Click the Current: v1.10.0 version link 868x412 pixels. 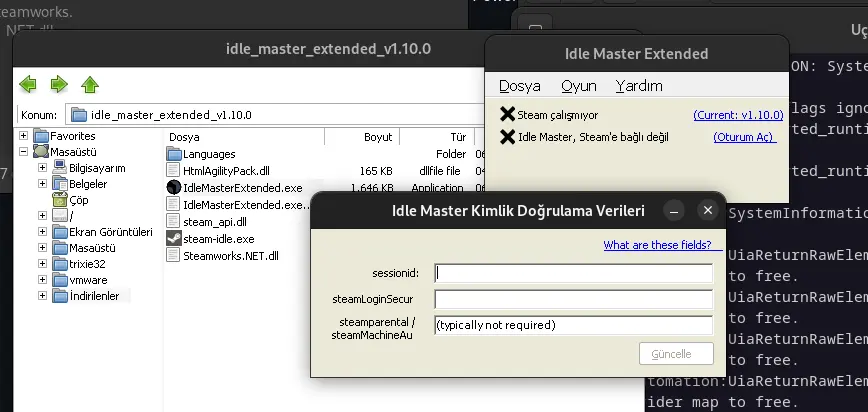pos(738,115)
